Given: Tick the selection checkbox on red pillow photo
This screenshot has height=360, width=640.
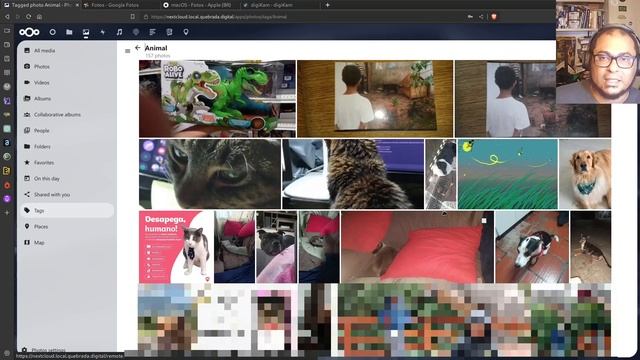Looking at the screenshot, I should point(484,220).
